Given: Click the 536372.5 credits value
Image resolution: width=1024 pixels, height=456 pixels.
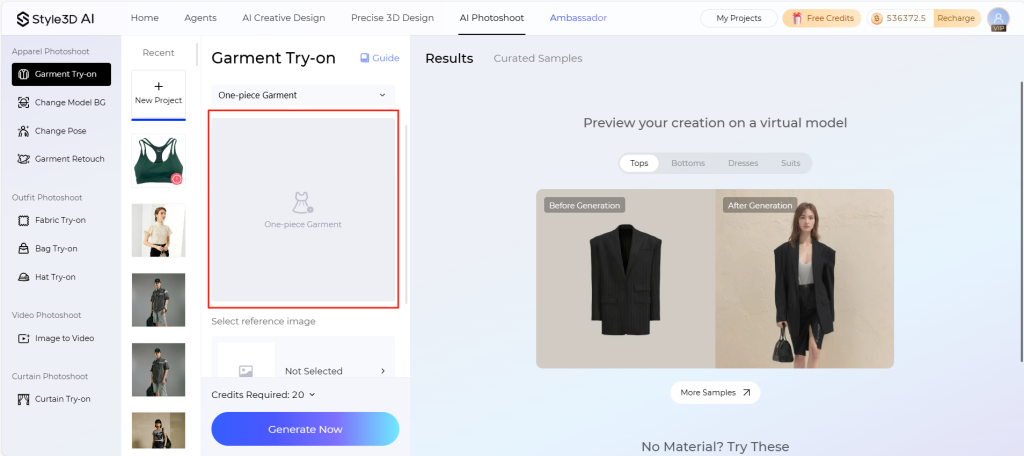Looking at the screenshot, I should click(x=906, y=18).
